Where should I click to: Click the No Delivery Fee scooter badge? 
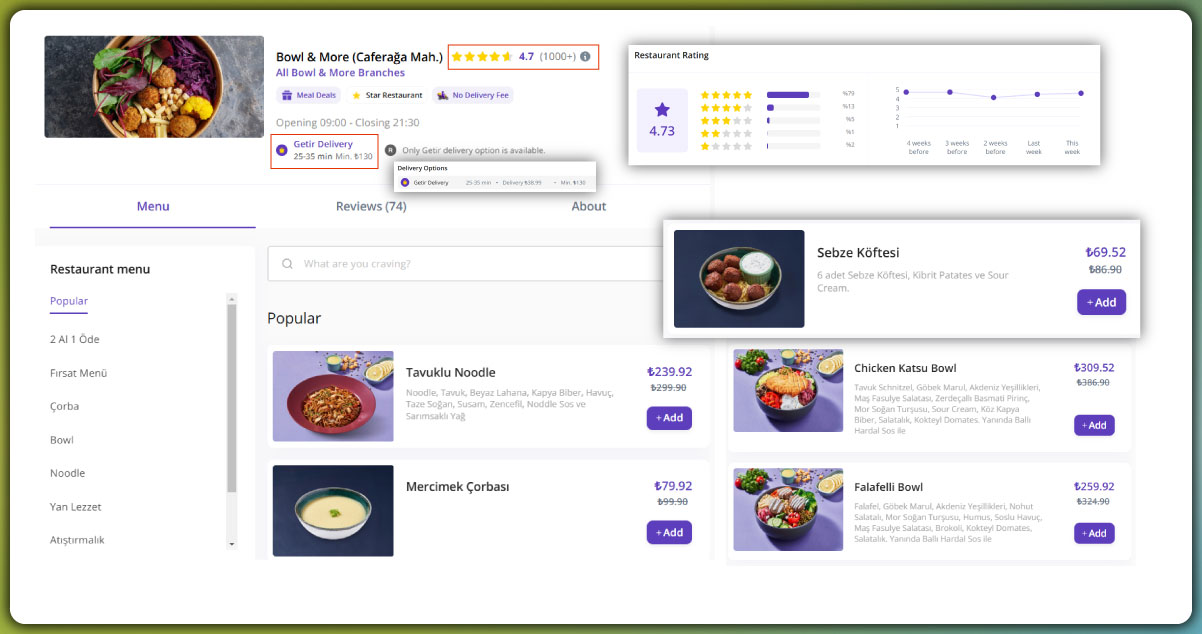[x=472, y=96]
